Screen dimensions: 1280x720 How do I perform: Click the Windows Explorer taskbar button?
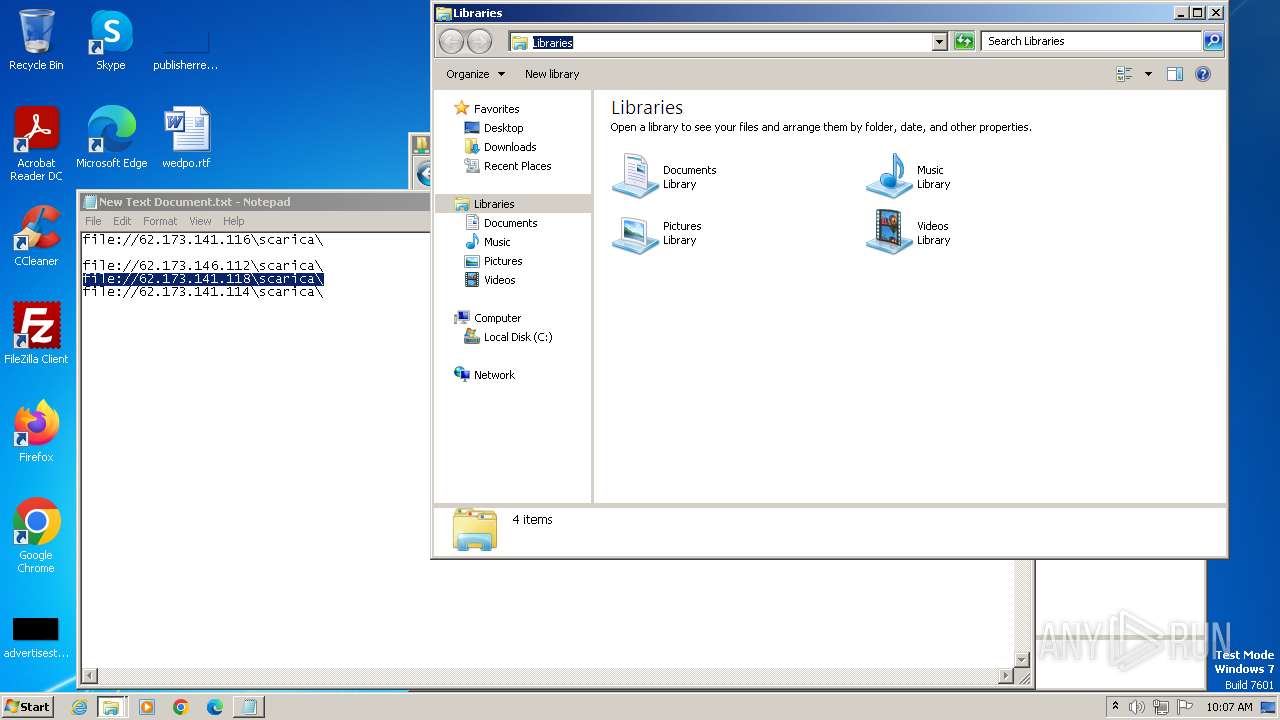pyautogui.click(x=111, y=707)
